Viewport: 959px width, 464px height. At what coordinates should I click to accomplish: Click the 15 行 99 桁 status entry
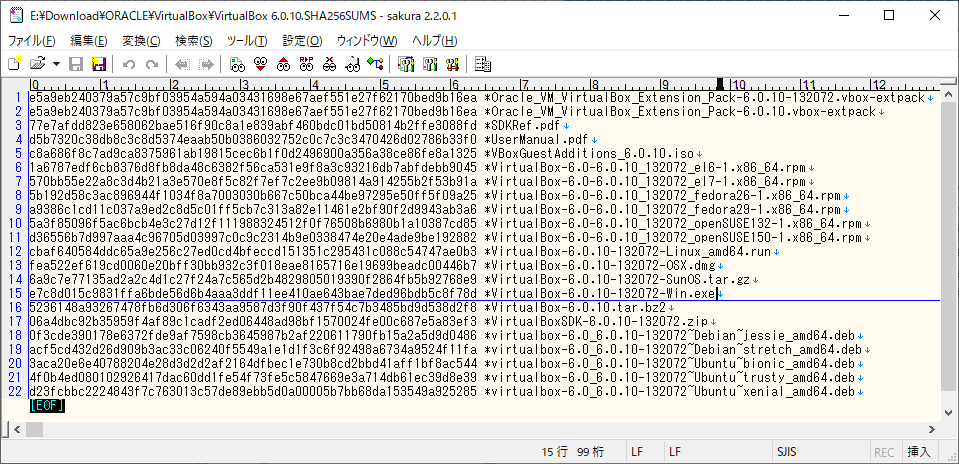click(x=572, y=452)
